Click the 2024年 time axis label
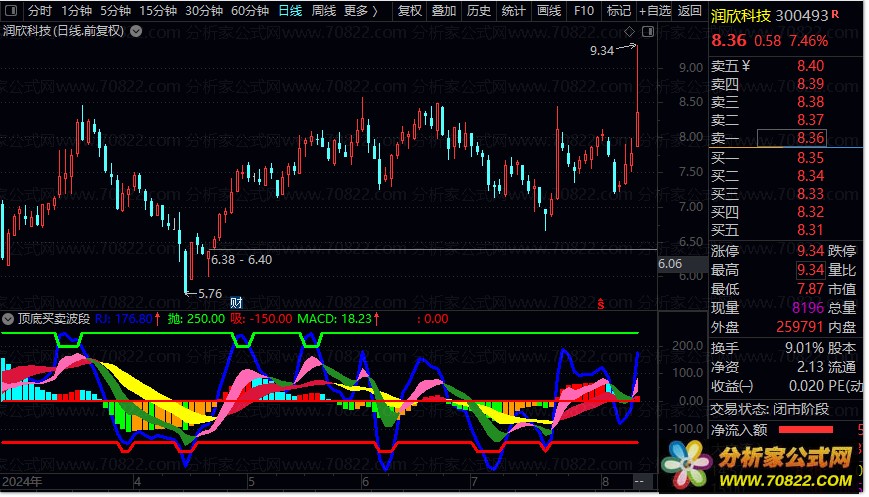The image size is (869, 497). 22,481
